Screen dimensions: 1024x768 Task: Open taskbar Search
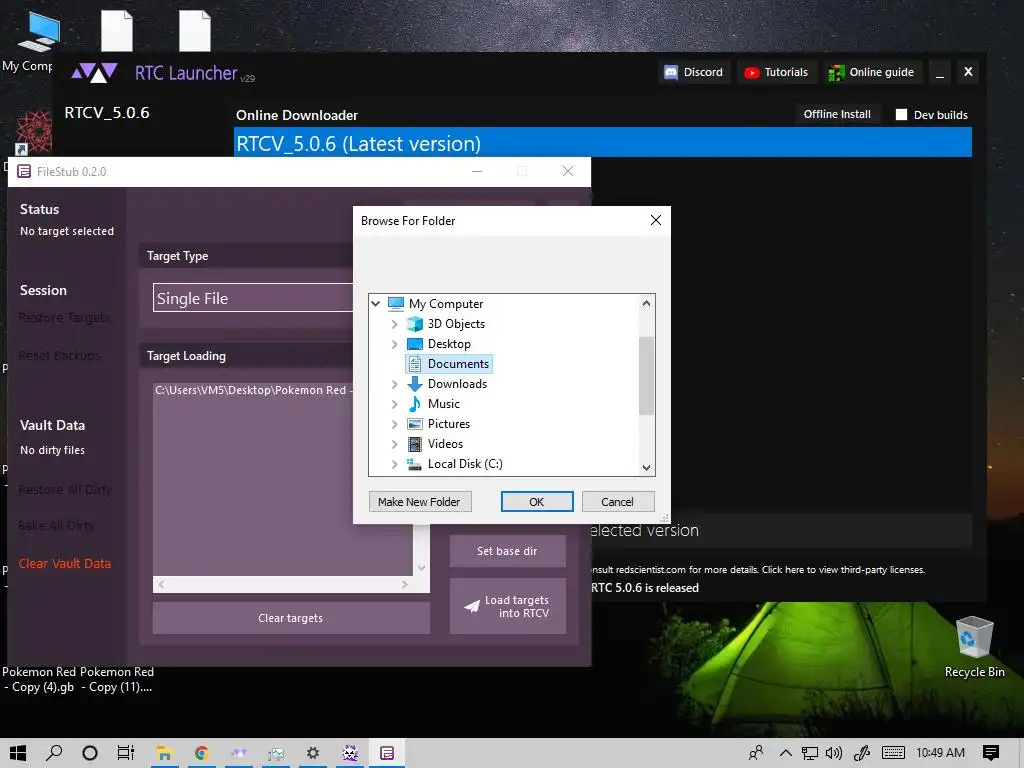coord(54,753)
